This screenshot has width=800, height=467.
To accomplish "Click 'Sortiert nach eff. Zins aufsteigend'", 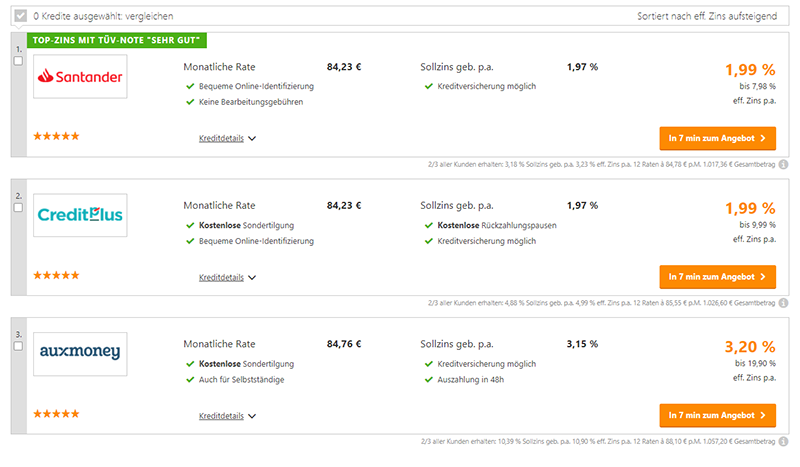I will (707, 16).
